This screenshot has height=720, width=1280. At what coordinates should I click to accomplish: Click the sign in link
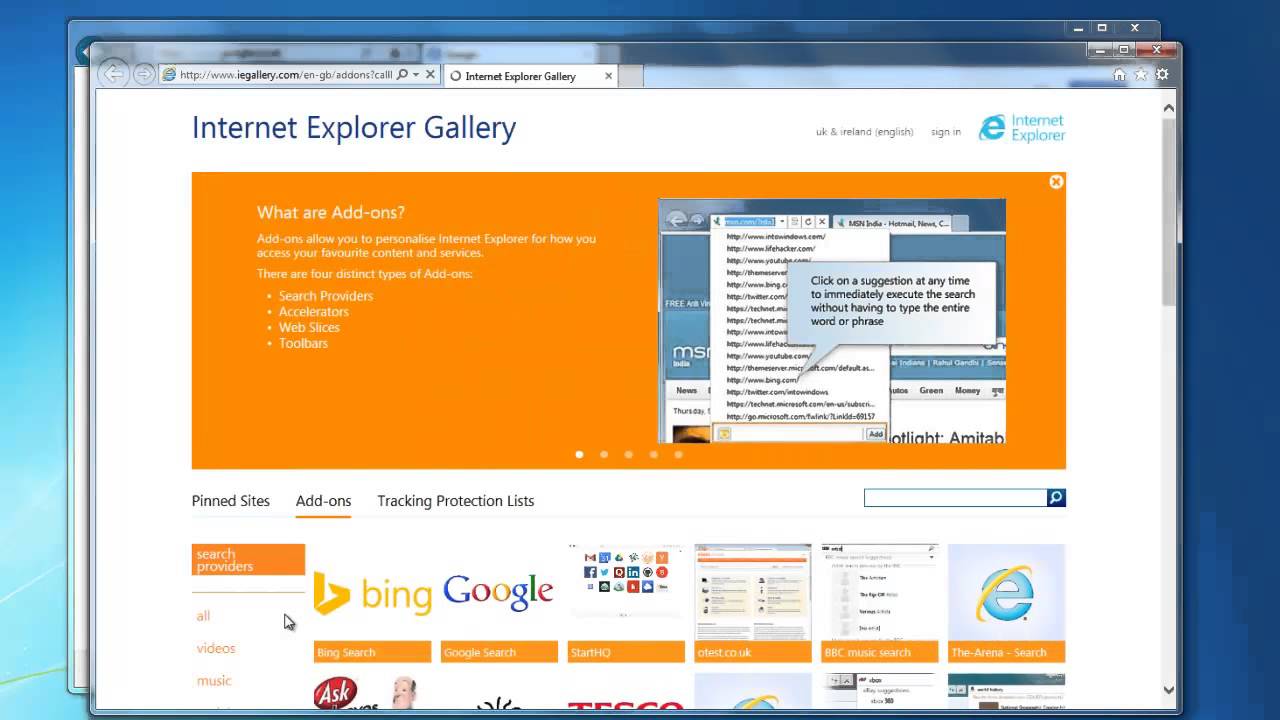[946, 132]
